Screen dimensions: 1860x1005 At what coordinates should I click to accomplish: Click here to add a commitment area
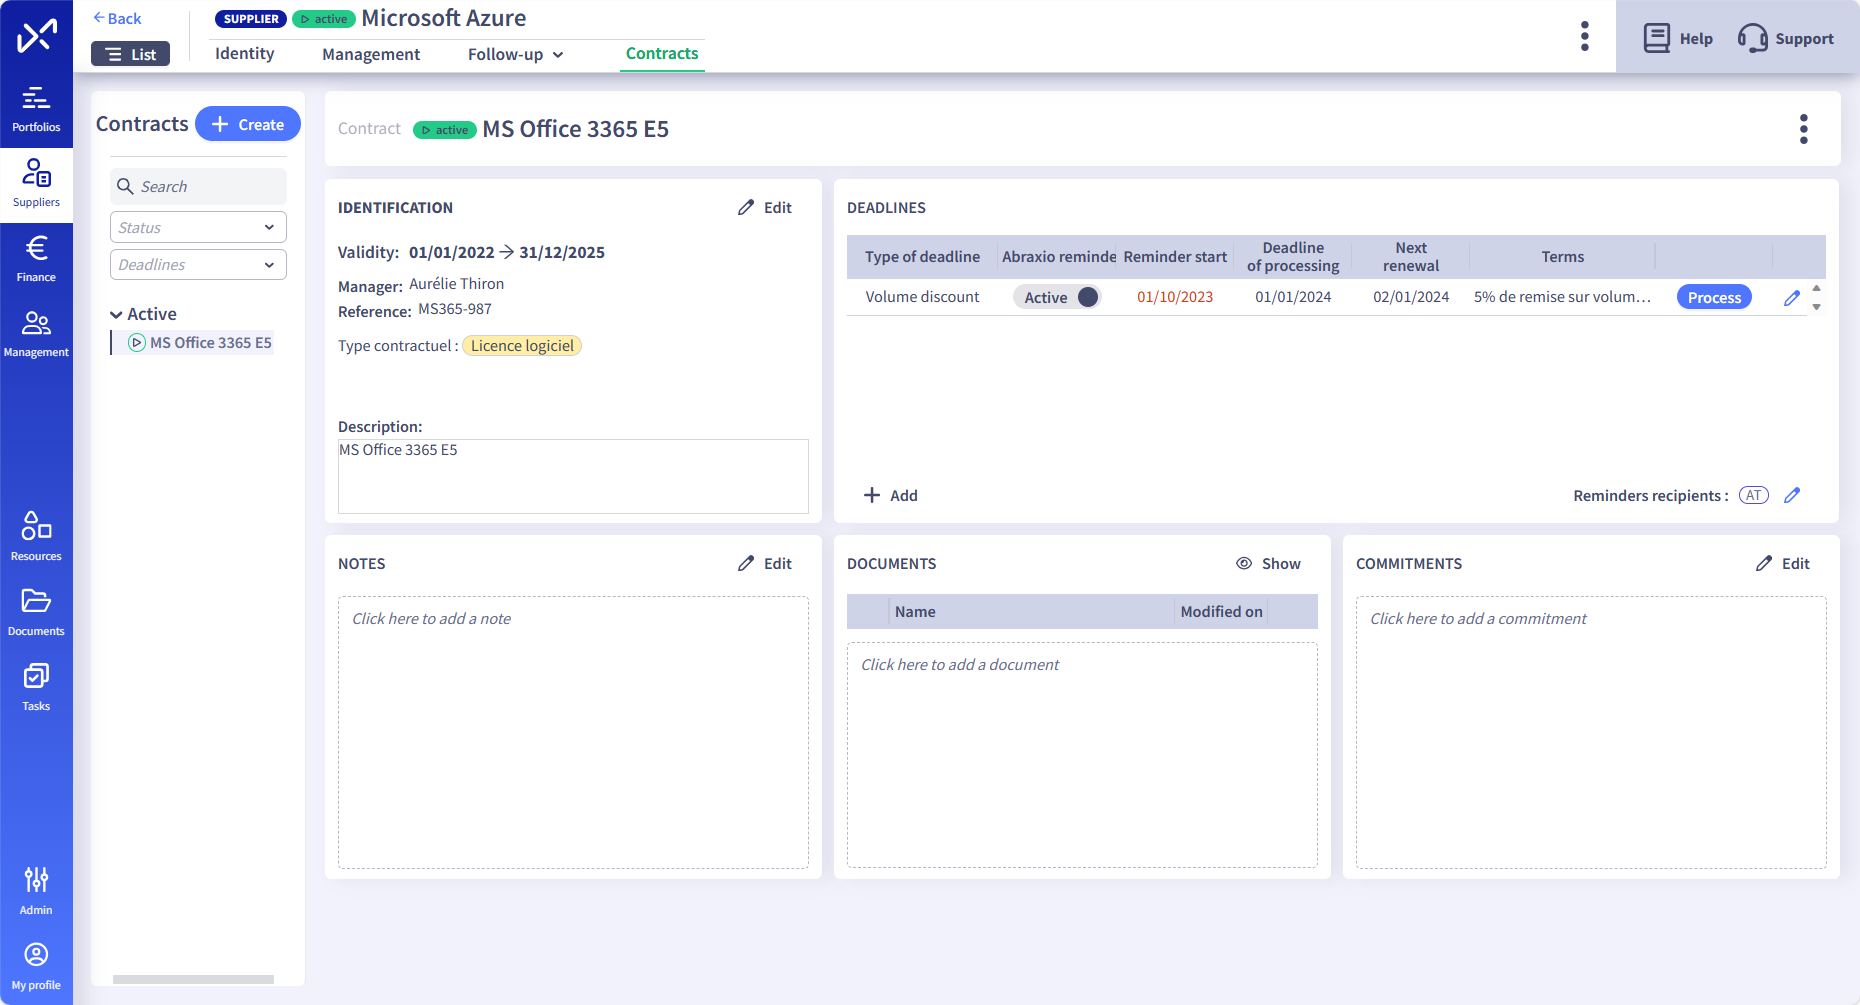point(1591,732)
